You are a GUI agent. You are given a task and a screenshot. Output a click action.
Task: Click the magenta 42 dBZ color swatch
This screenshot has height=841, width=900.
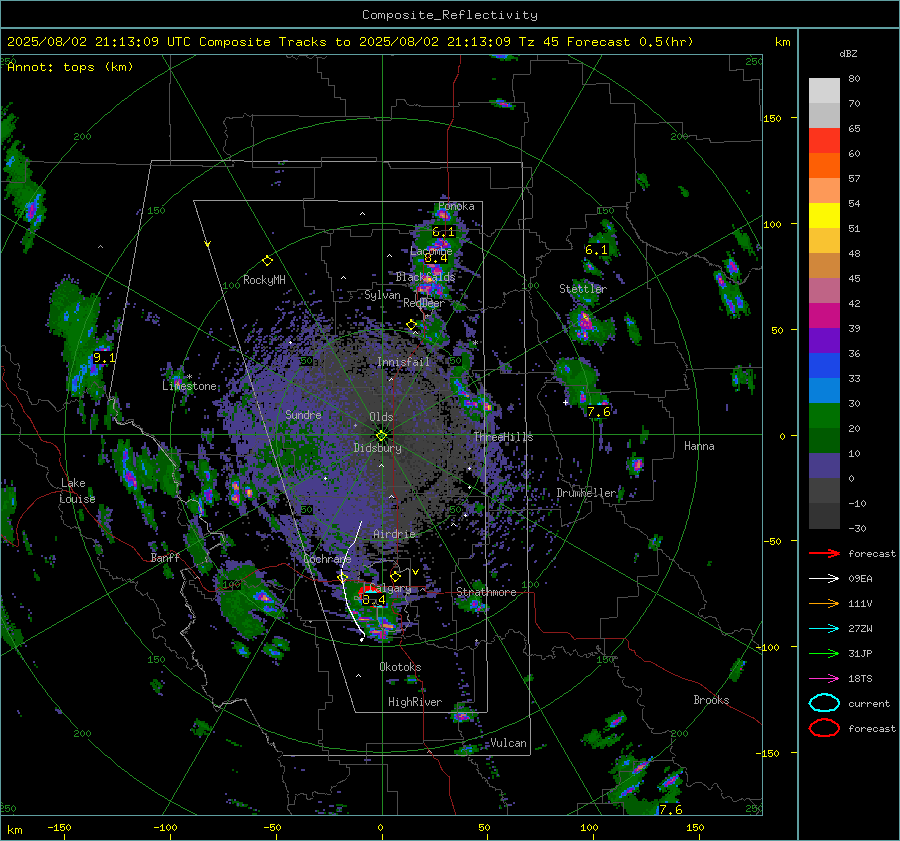coord(824,315)
